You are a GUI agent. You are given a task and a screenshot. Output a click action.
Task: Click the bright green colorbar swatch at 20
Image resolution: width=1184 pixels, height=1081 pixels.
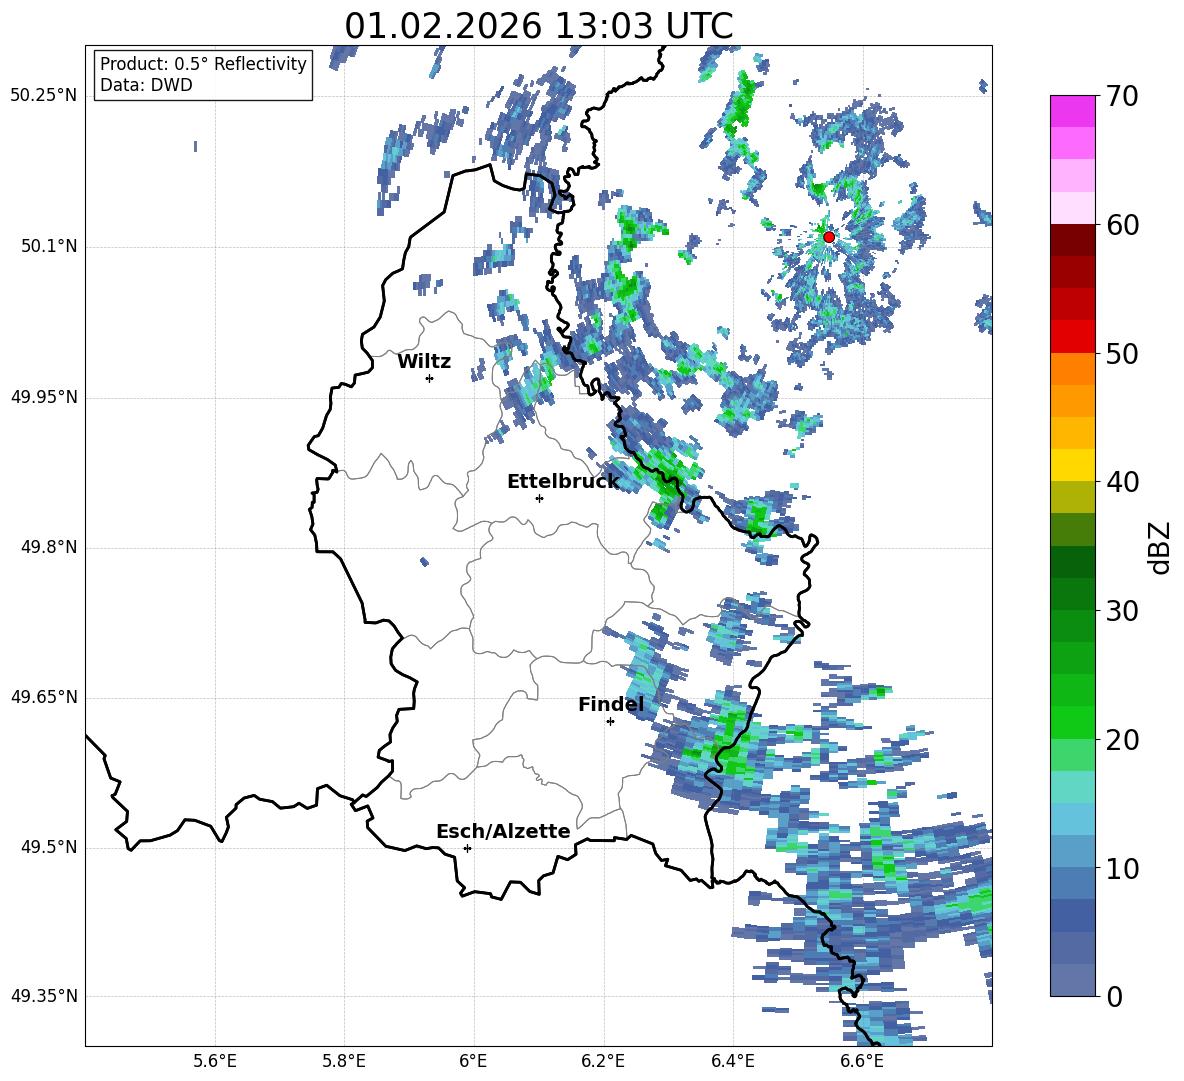(1073, 722)
